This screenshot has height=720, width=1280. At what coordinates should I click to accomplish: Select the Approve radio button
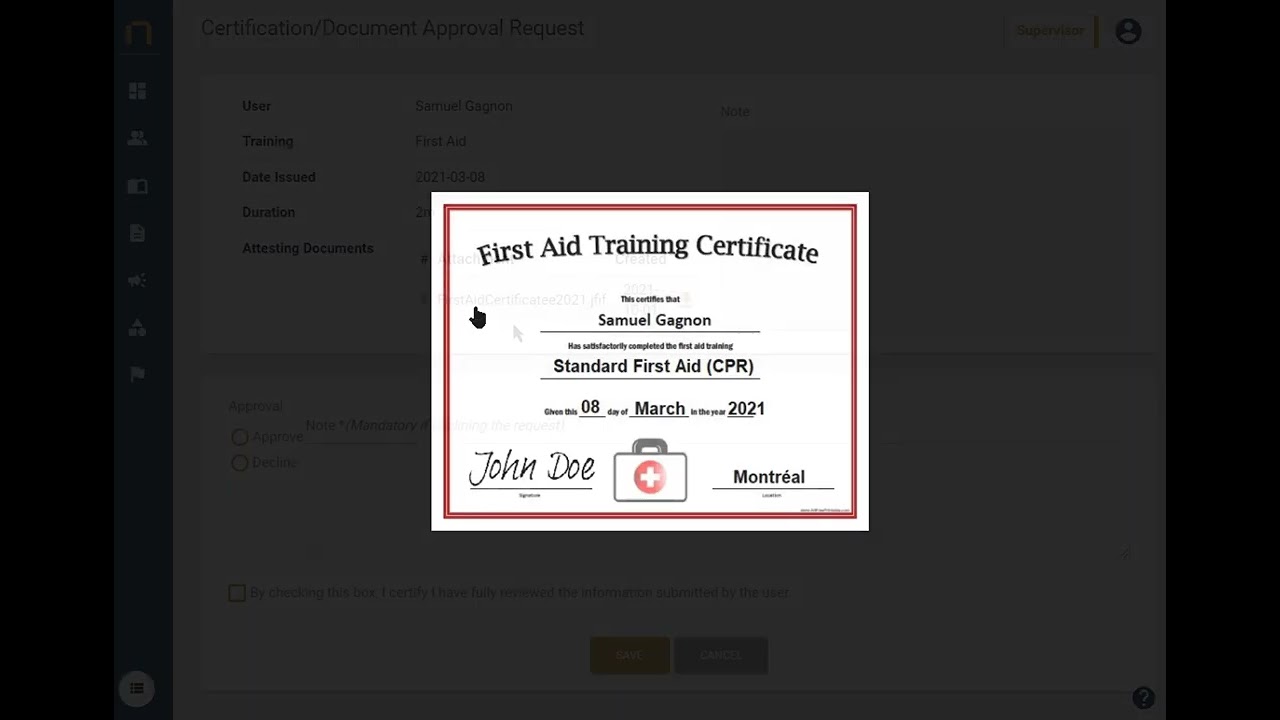point(240,437)
